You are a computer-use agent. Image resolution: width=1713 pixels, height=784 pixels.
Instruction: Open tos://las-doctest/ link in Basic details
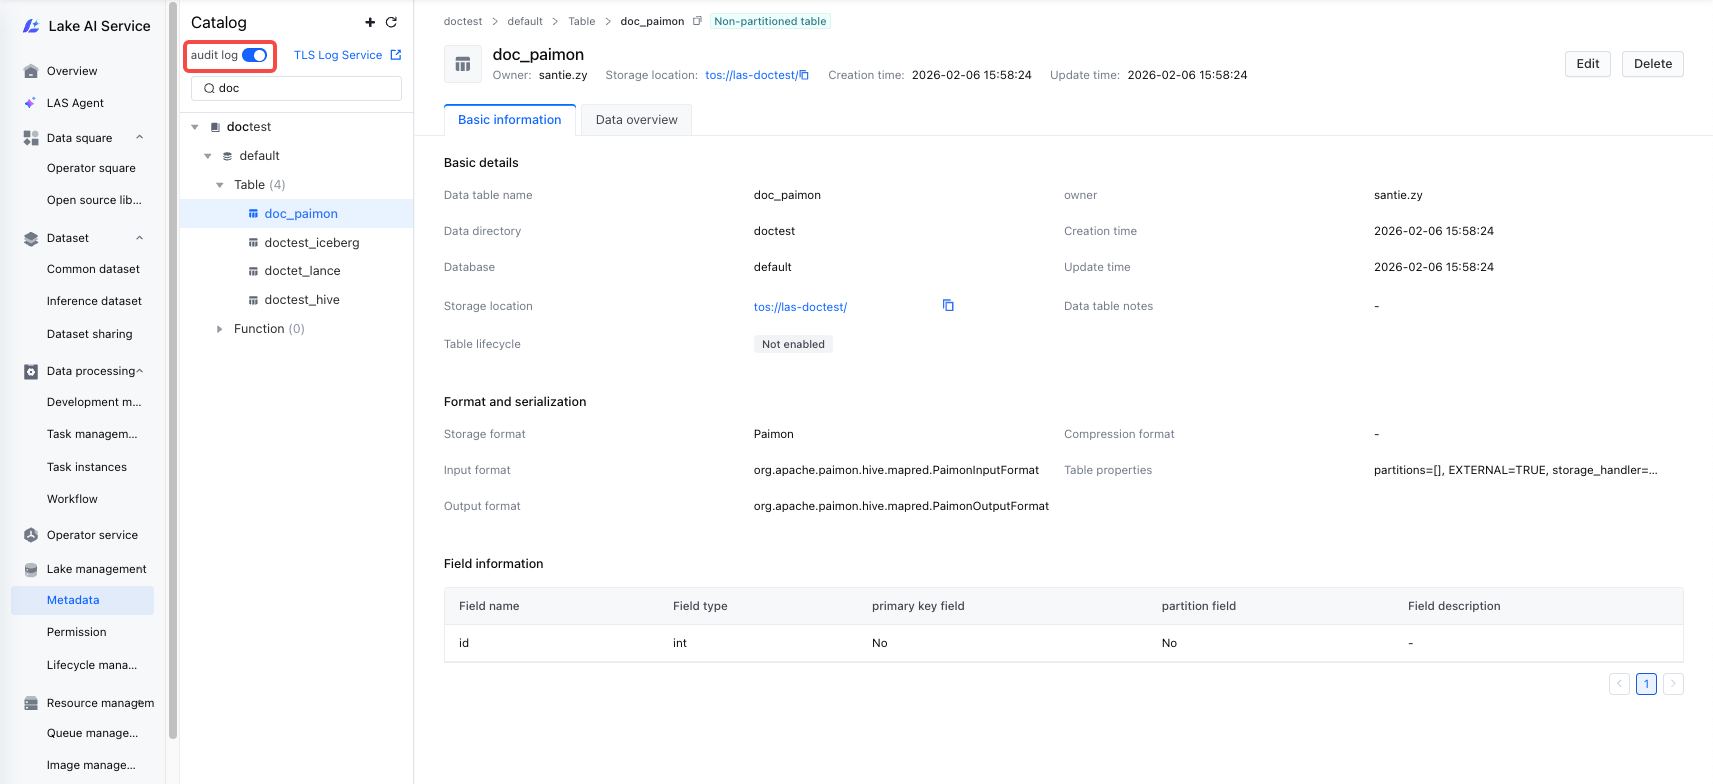pos(800,307)
